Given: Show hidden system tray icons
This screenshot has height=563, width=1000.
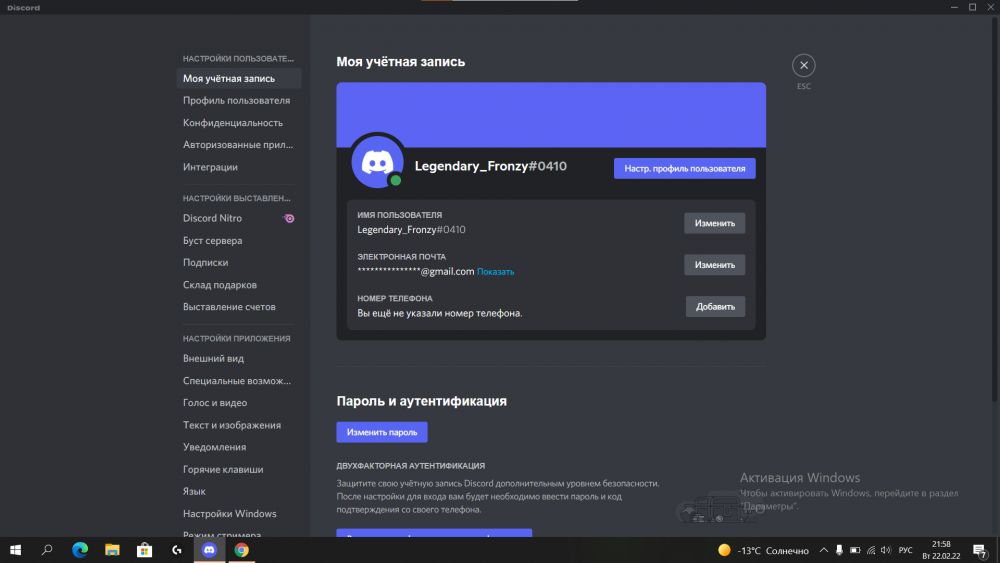Looking at the screenshot, I should (823, 550).
